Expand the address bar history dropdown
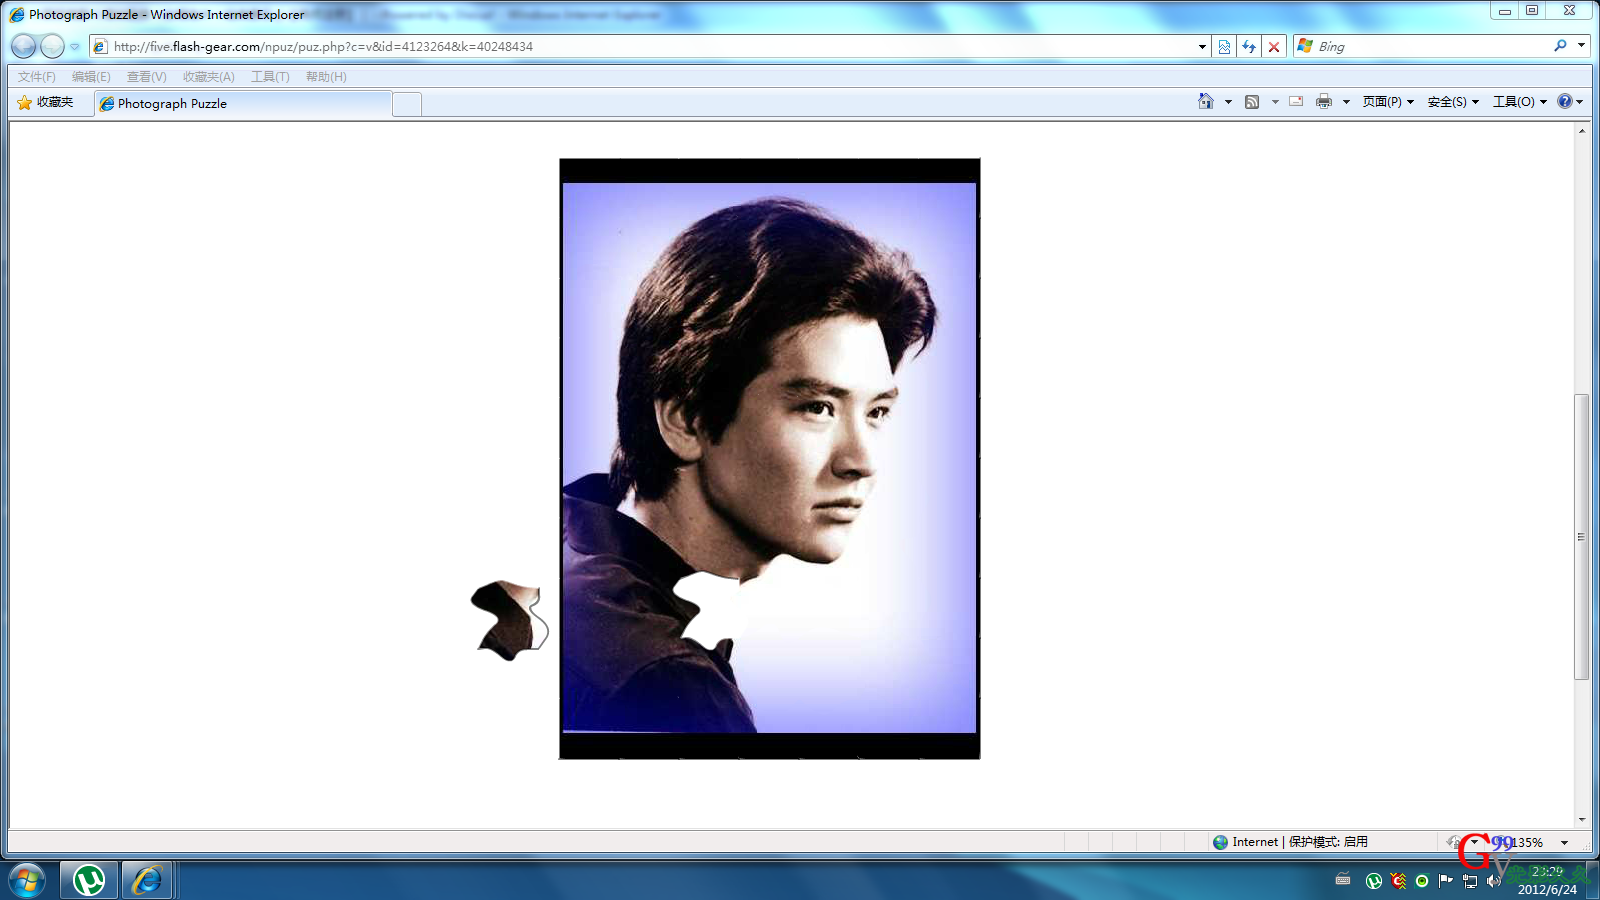The height and width of the screenshot is (900, 1600). [x=1202, y=47]
